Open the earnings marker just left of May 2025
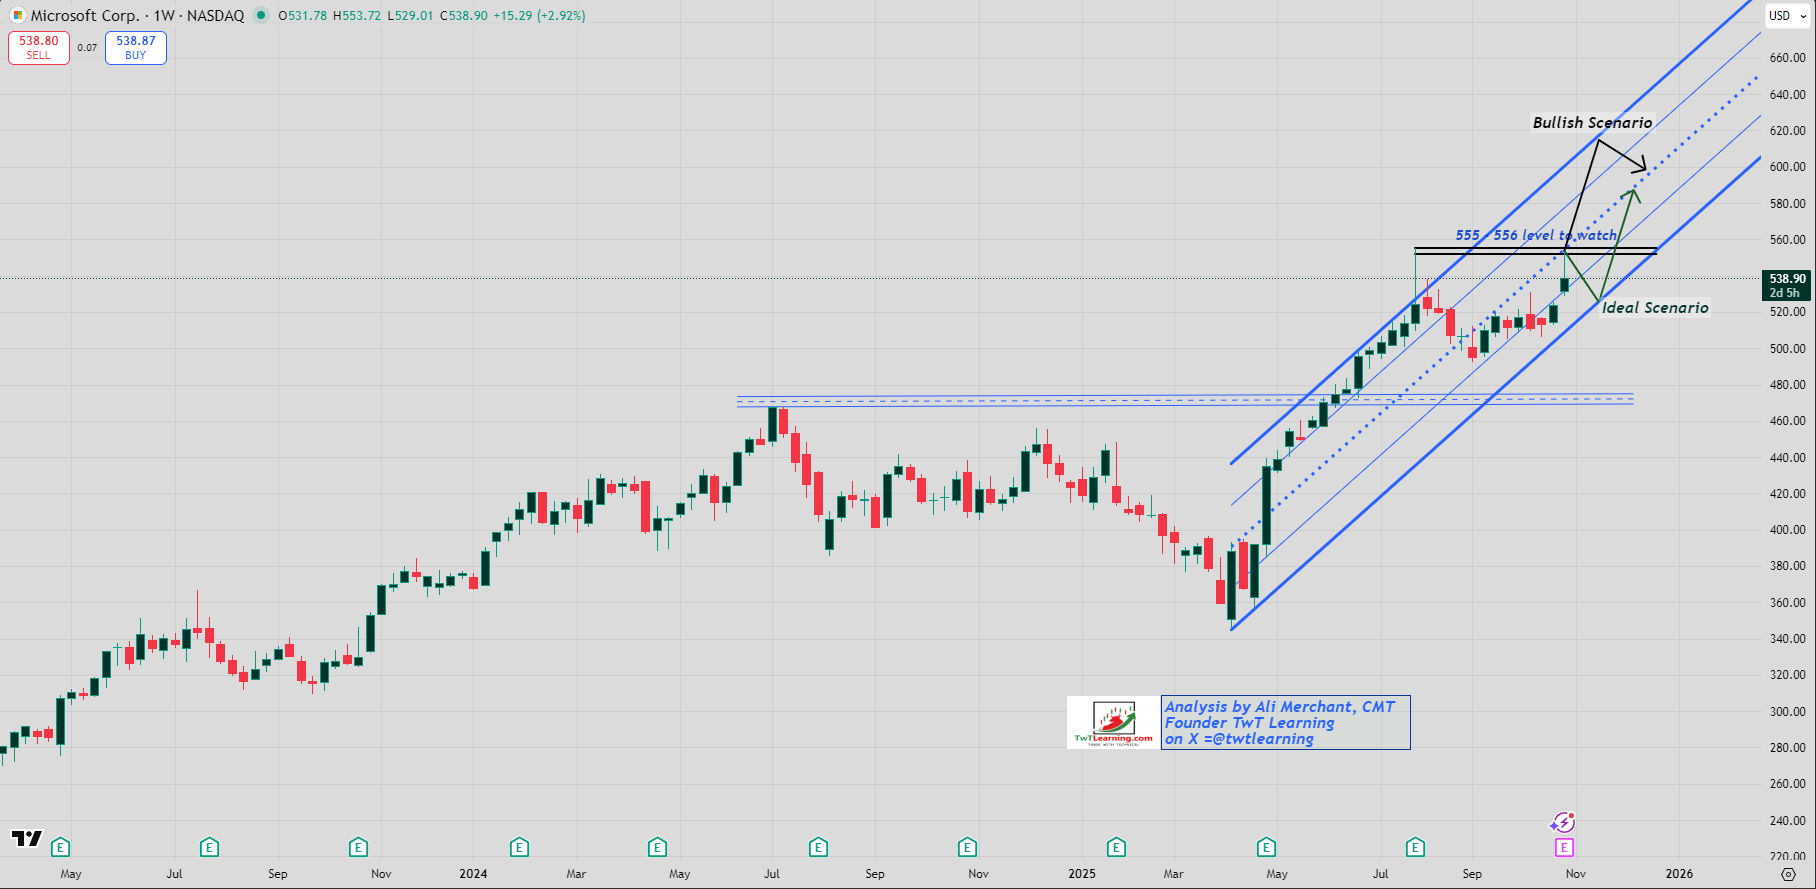 (x=1266, y=848)
